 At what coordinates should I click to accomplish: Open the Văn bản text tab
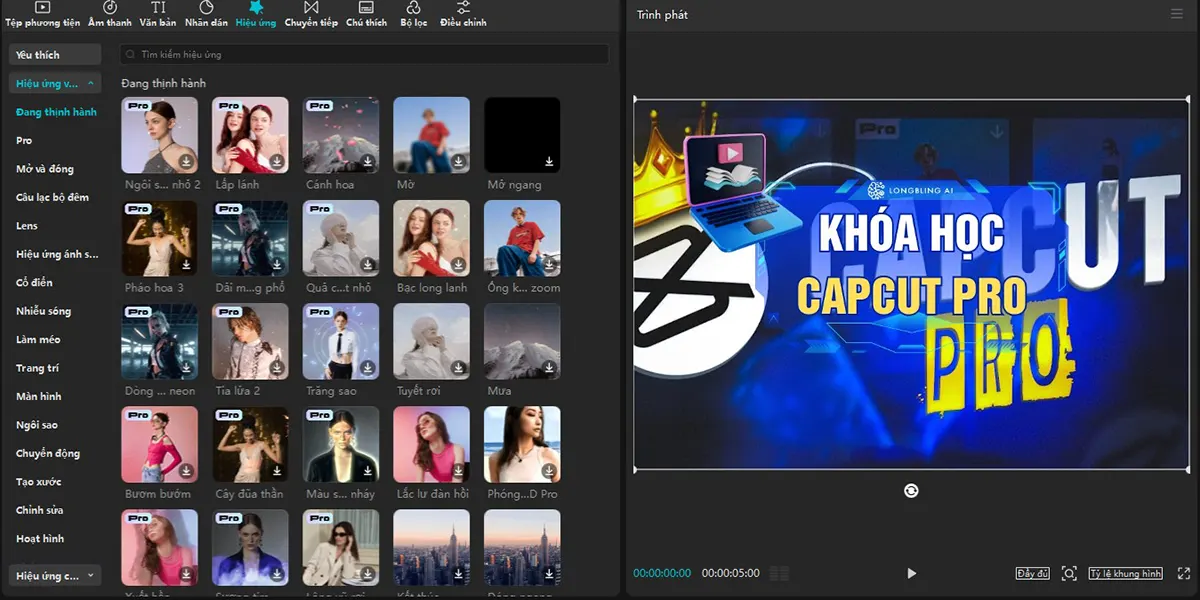[158, 14]
